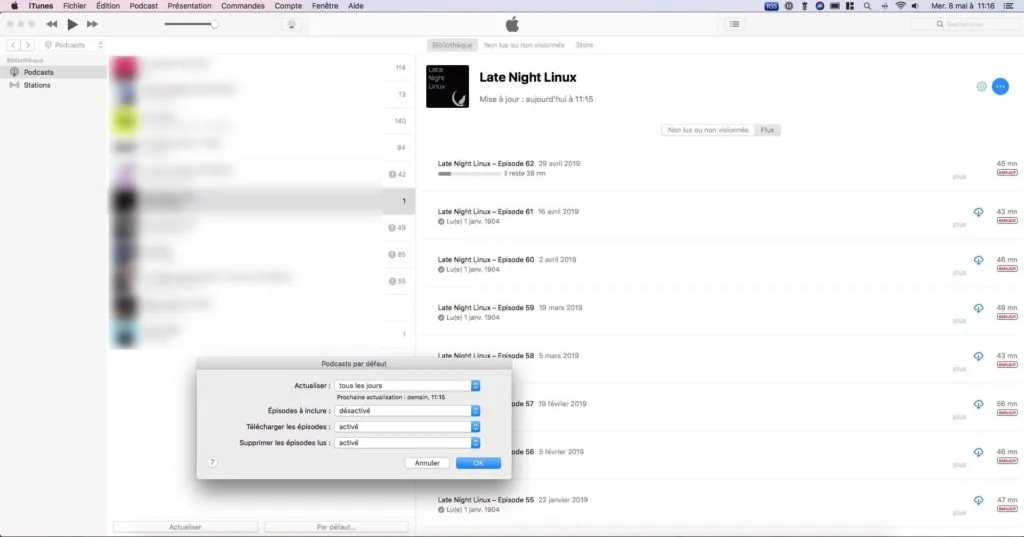This screenshot has width=1024, height=537.
Task: Click Episode 62 playback progress bar
Action: click(469, 174)
